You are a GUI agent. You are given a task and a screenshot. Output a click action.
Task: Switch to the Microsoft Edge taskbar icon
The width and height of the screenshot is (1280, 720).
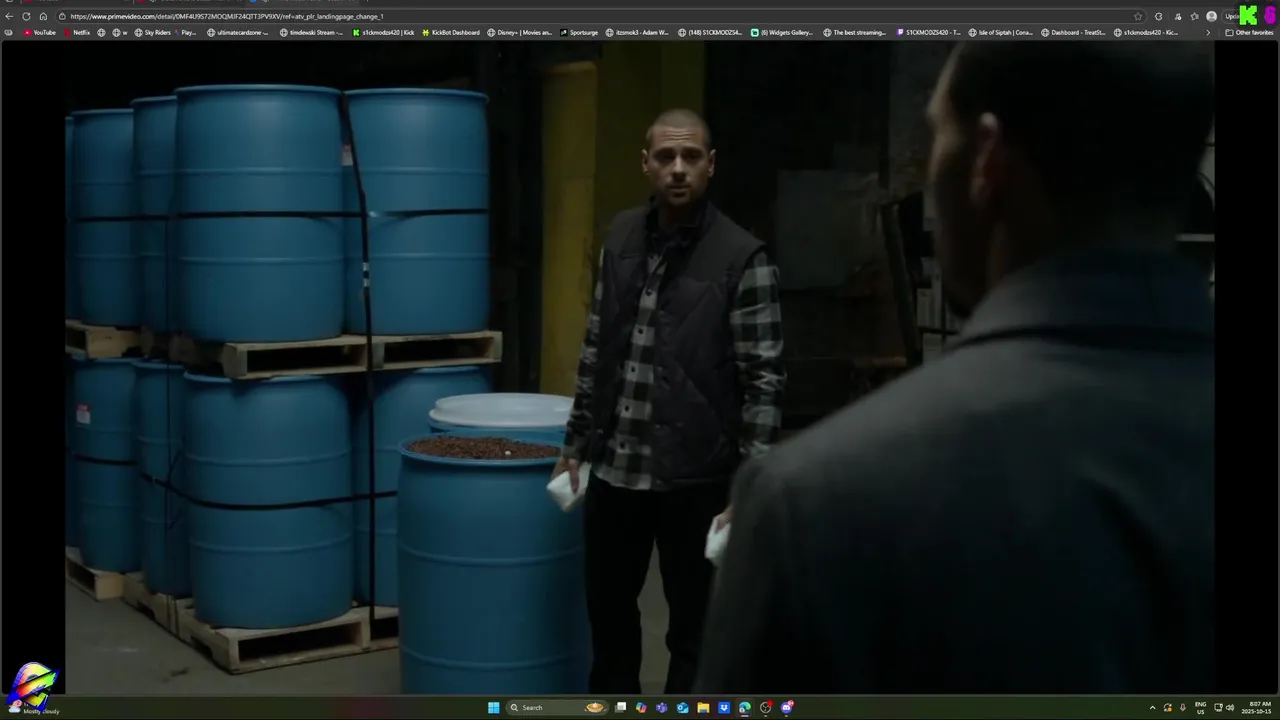745,708
